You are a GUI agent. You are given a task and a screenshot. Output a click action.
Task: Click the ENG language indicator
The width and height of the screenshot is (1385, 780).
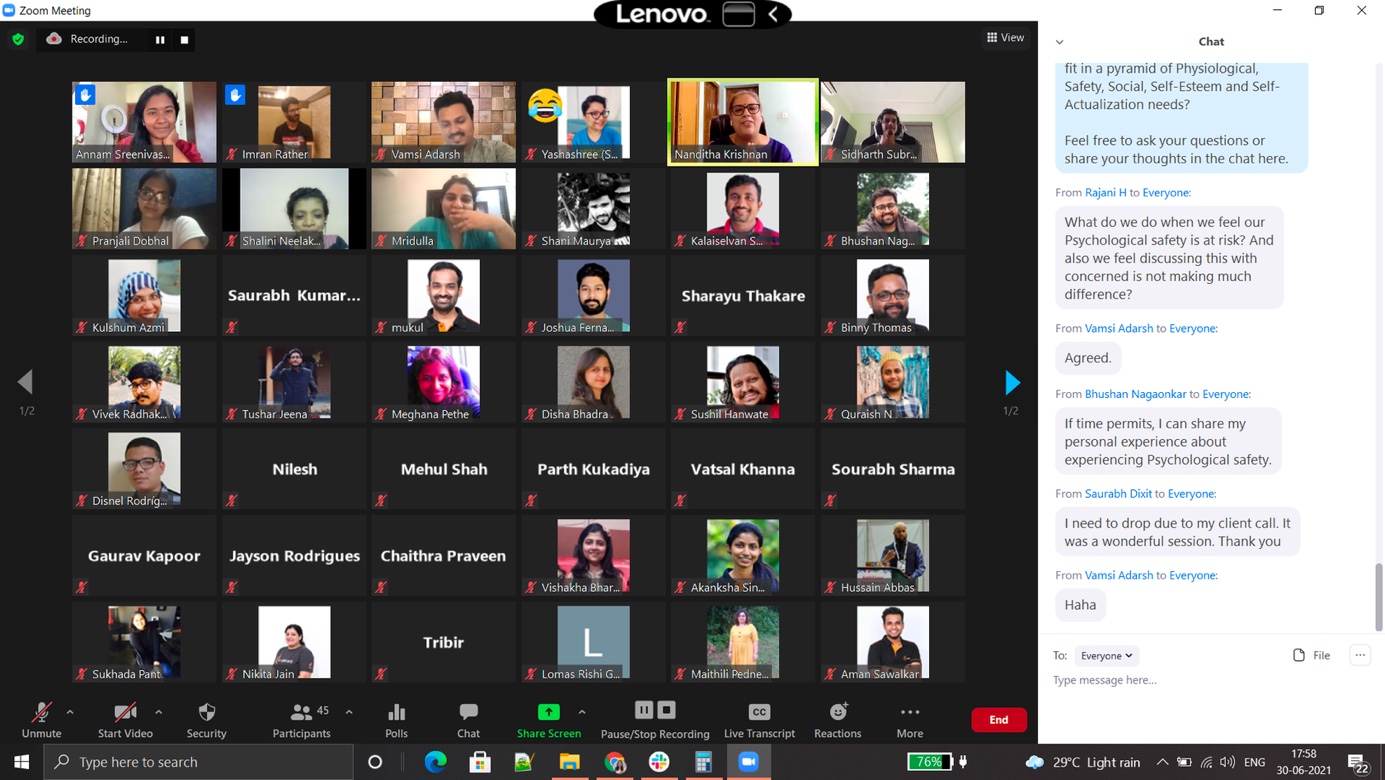[x=1254, y=762]
